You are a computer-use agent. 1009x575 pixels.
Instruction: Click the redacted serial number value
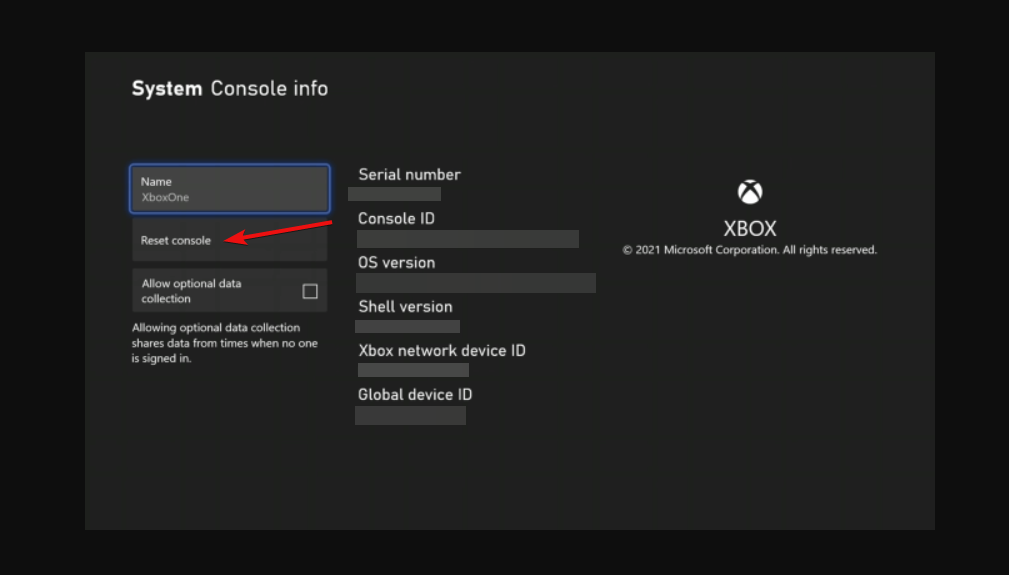click(394, 194)
